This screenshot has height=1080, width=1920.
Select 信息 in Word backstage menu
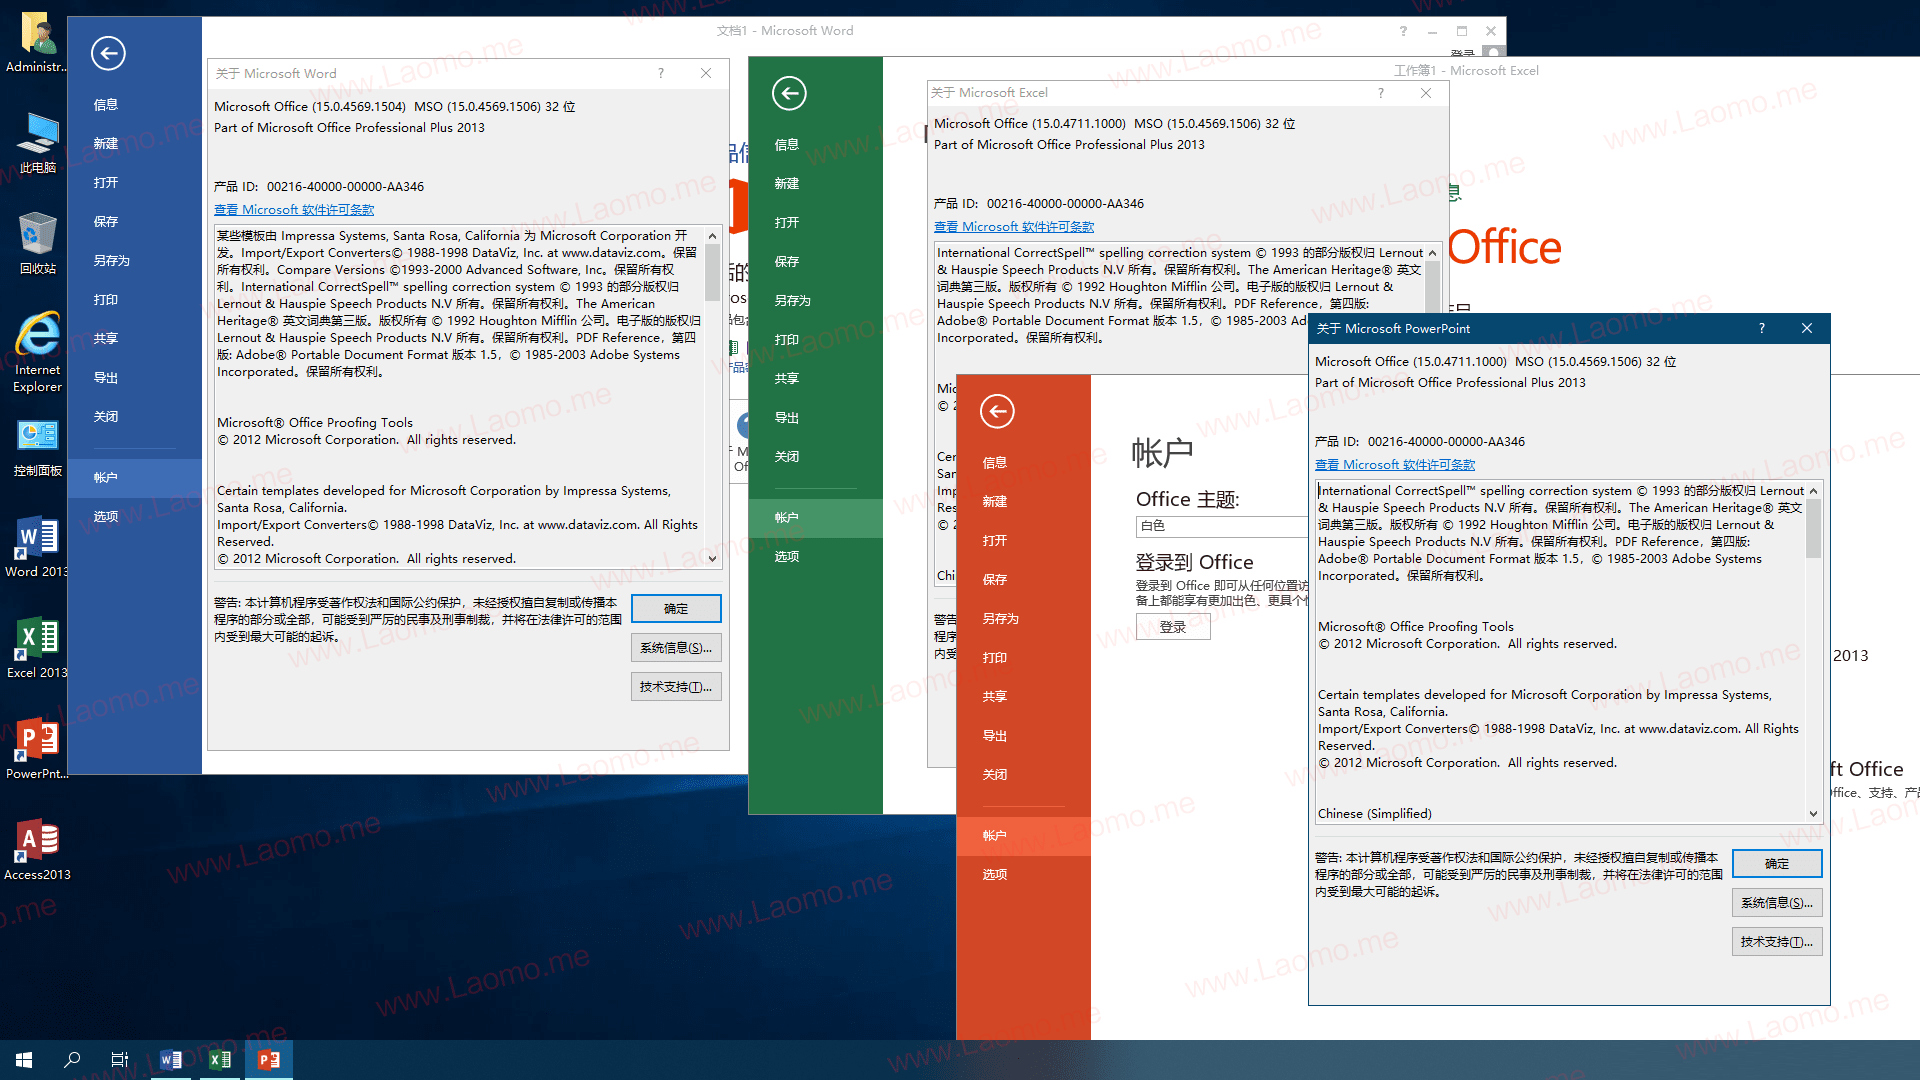point(106,104)
